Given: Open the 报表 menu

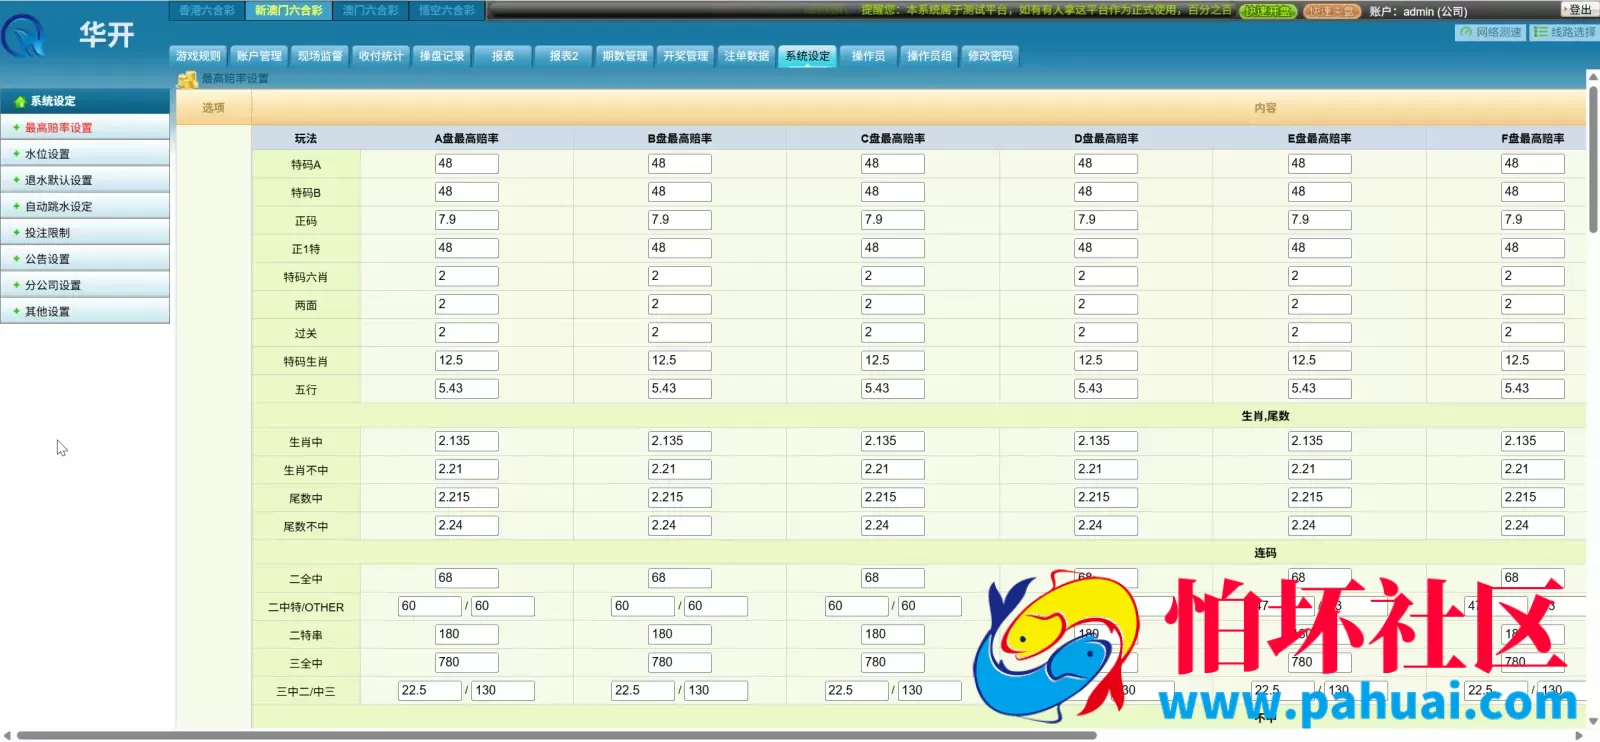Looking at the screenshot, I should coord(503,56).
